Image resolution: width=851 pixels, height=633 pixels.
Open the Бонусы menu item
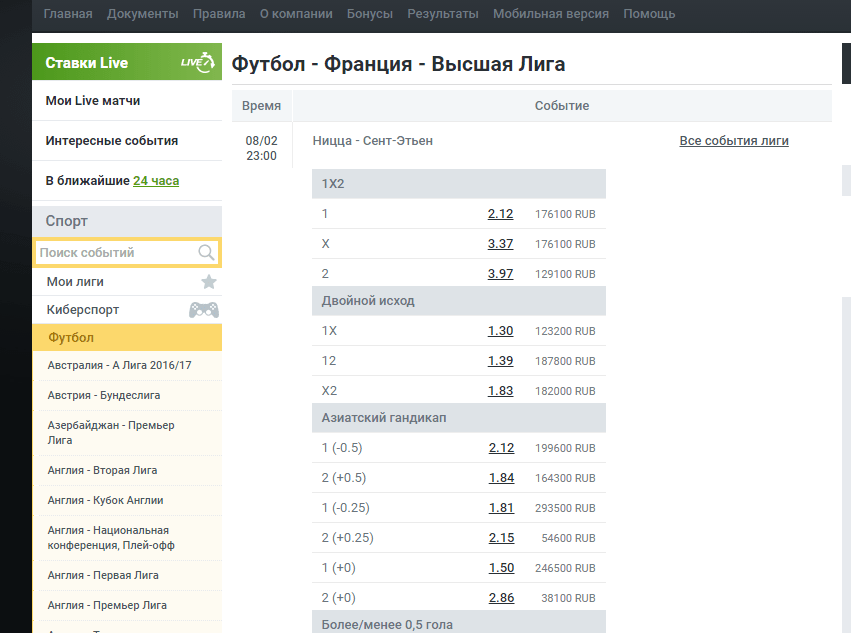pos(370,14)
